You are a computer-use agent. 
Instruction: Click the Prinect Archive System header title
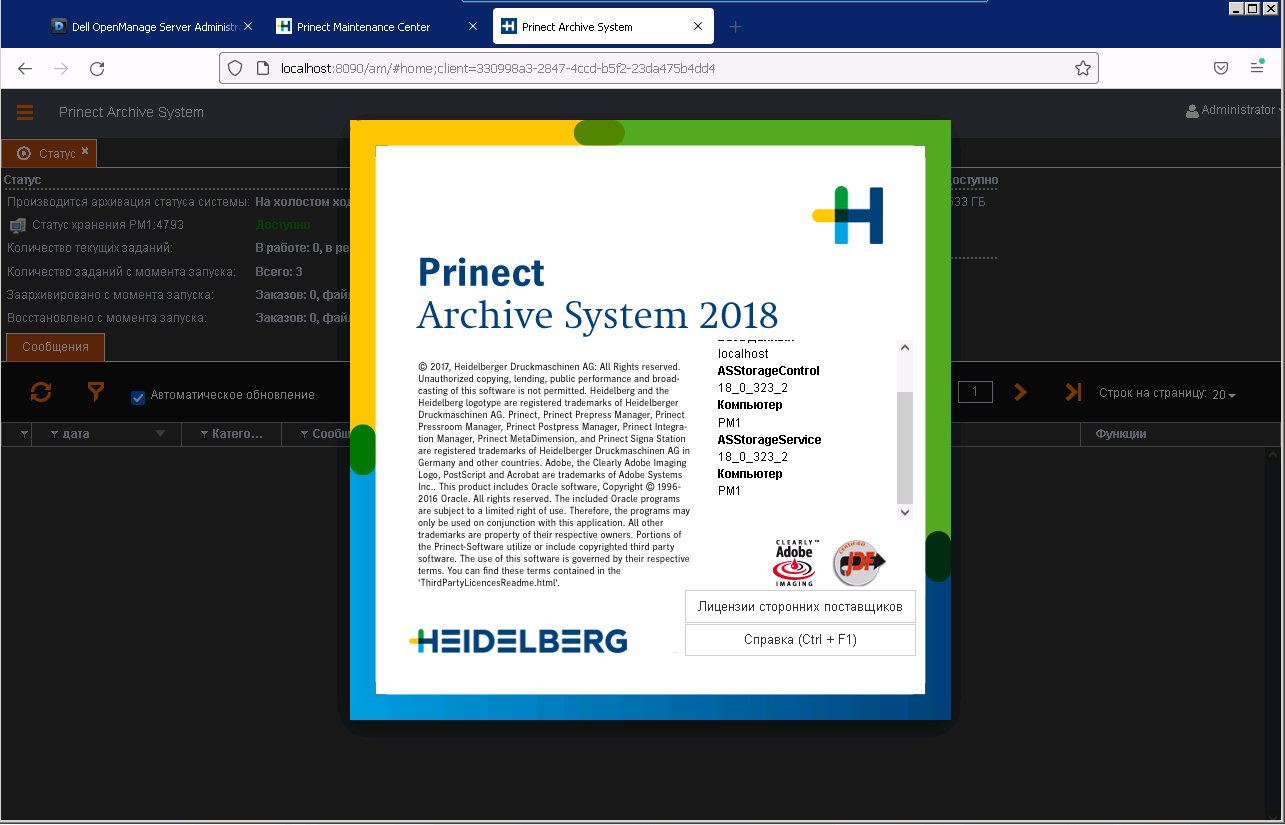coord(131,112)
